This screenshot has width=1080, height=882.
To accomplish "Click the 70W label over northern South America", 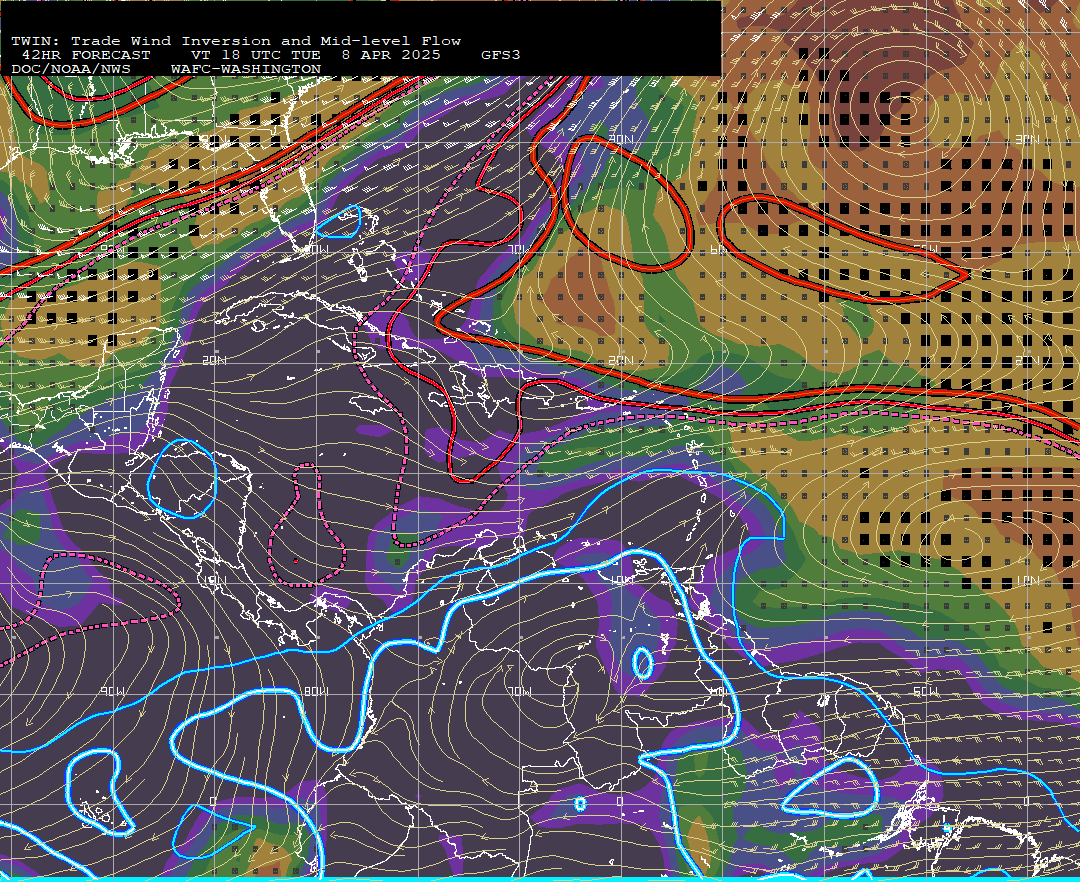I will coord(519,691).
